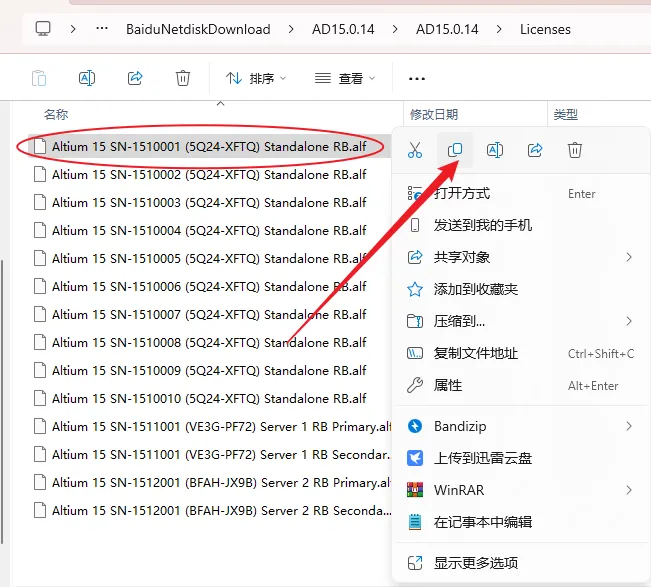Click Copy icon in context menu
Screen dimensions: 651x587
[x=455, y=150]
